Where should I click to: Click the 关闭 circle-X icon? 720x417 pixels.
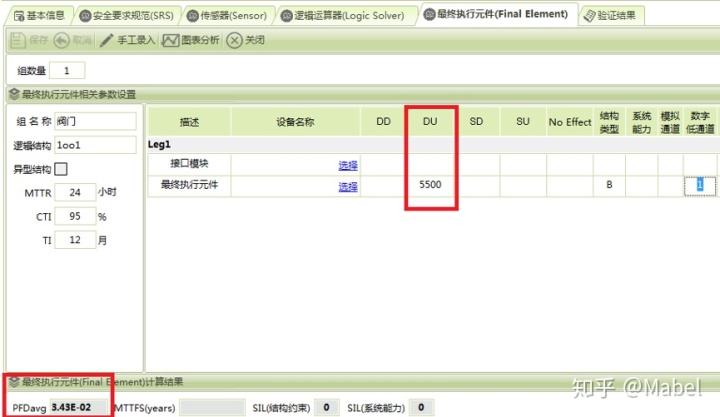coord(234,40)
